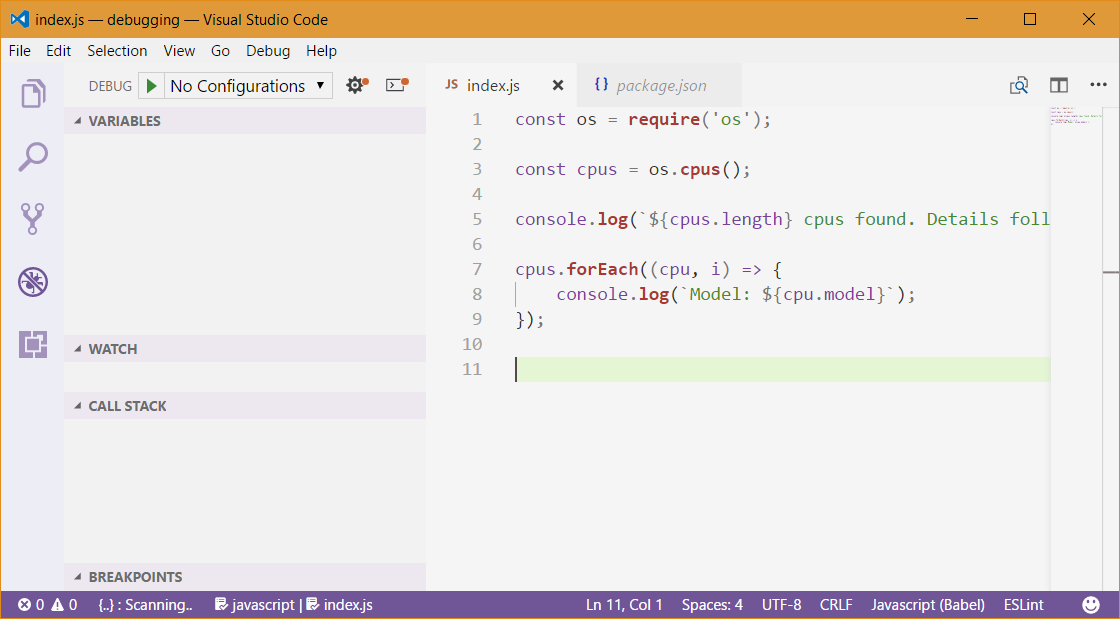Change end-of-line sequence CRLF
This screenshot has width=1120, height=619.
(836, 605)
